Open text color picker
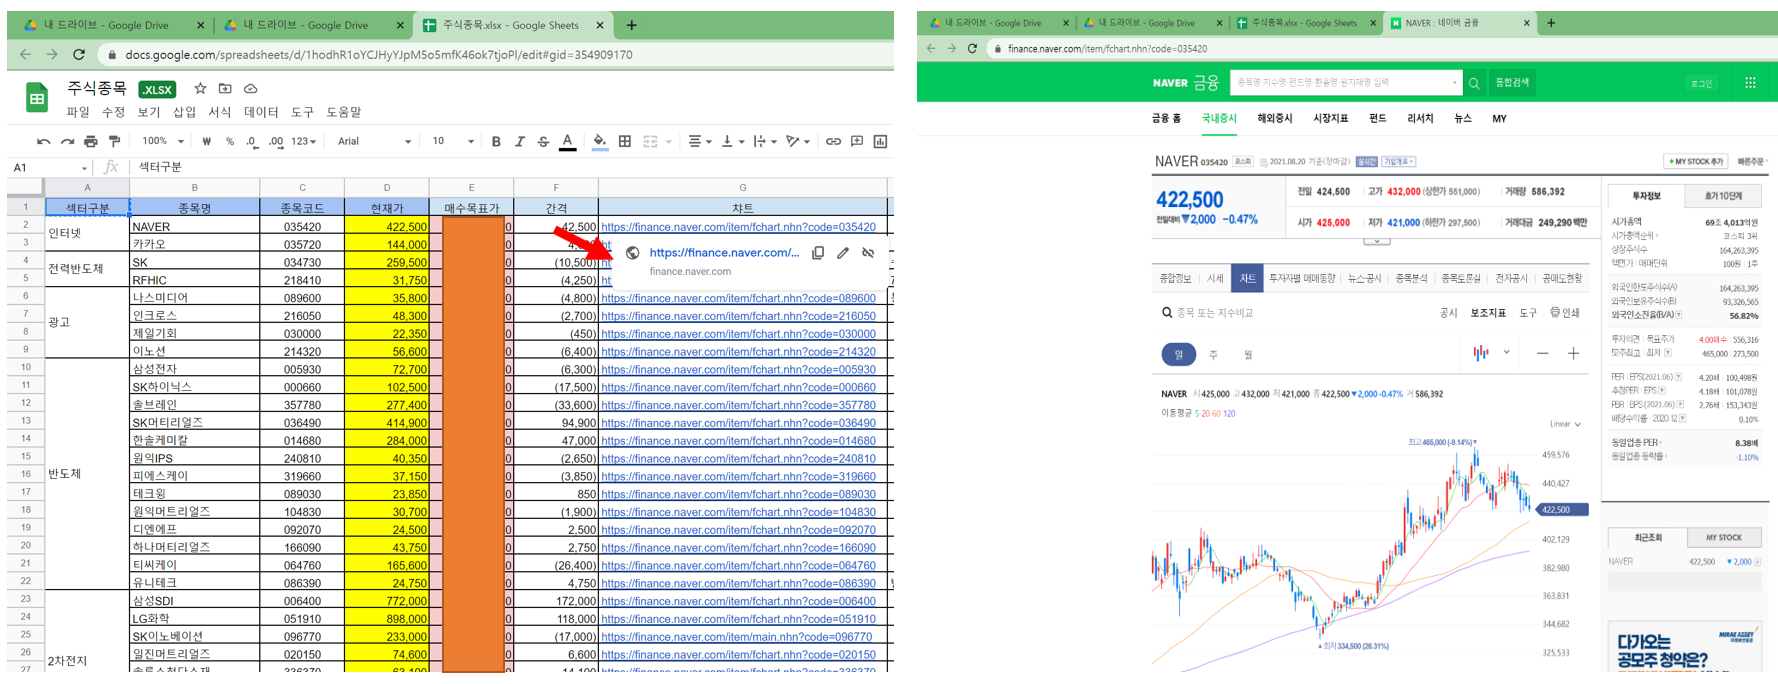The height and width of the screenshot is (684, 1778). click(x=568, y=142)
